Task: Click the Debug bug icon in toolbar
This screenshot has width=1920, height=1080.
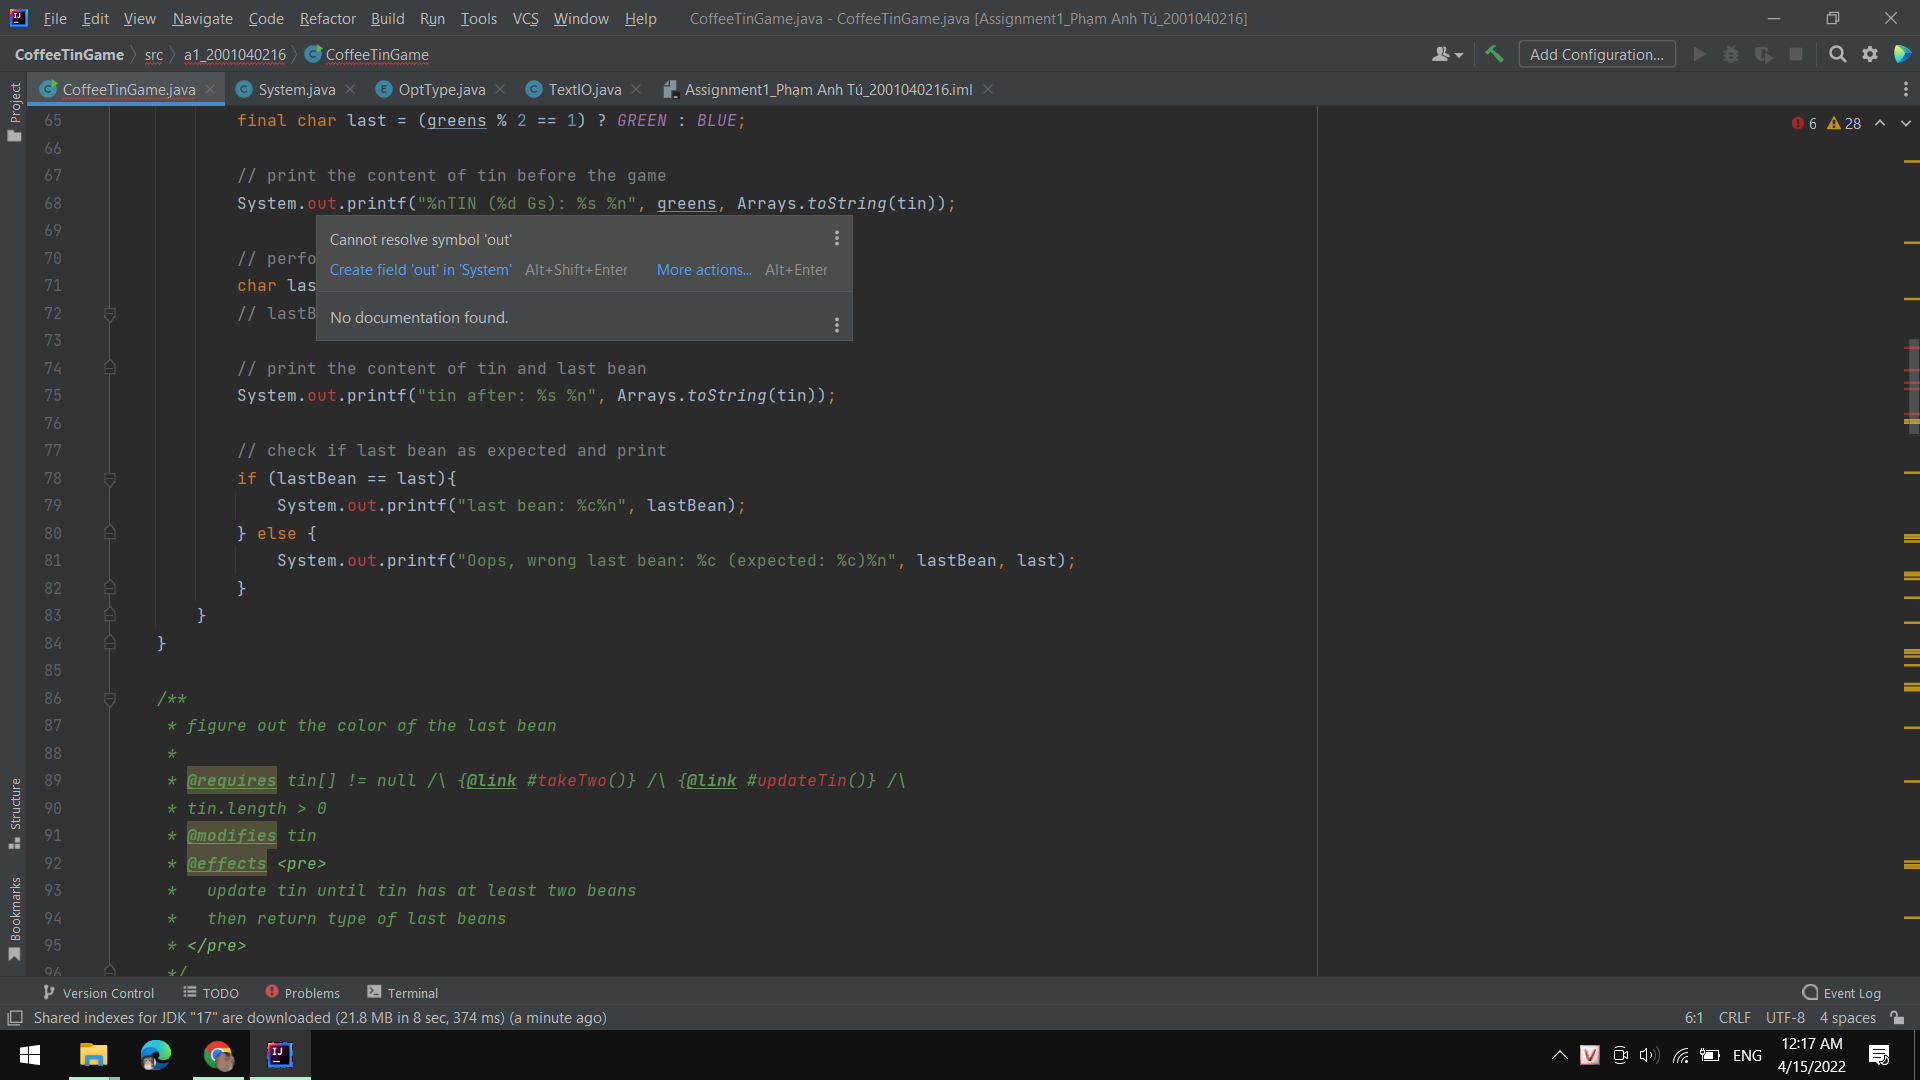Action: [1731, 54]
